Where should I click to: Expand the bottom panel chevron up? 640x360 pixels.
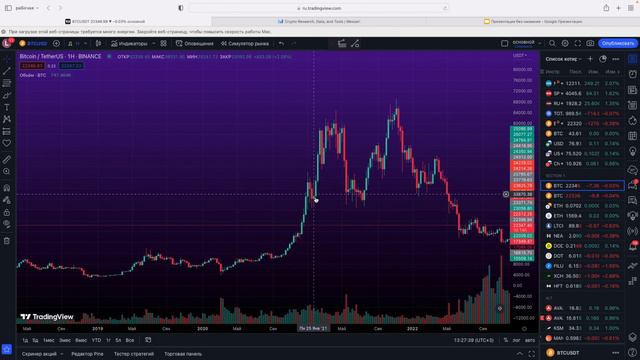[x=519, y=354]
